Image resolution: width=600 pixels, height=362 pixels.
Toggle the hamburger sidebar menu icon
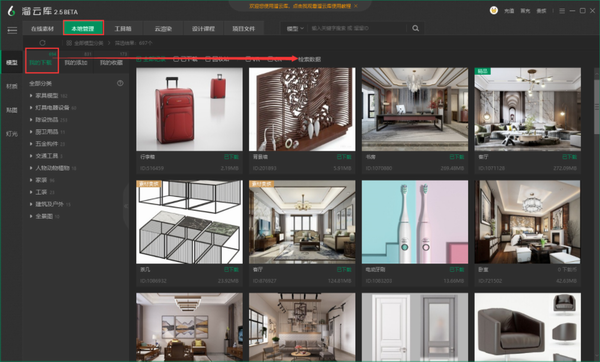pos(12,30)
